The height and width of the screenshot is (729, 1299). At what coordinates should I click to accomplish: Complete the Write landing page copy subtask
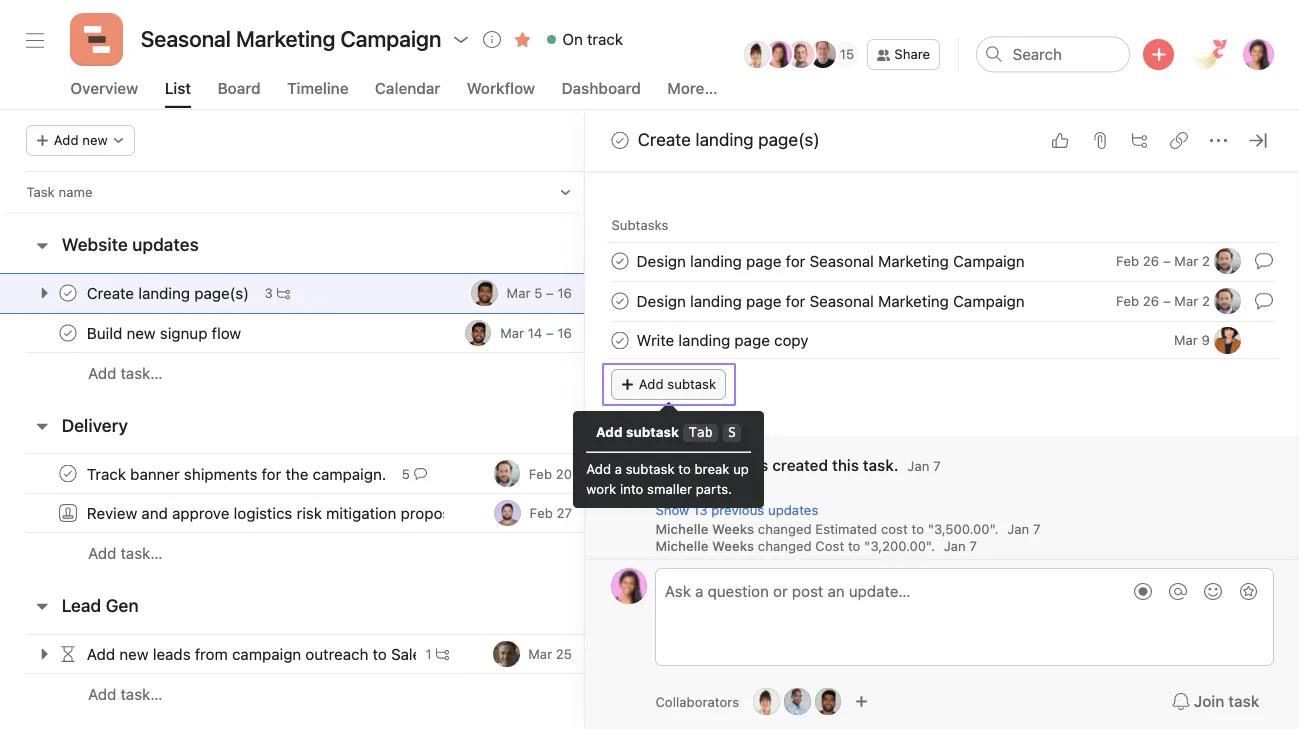pos(620,340)
